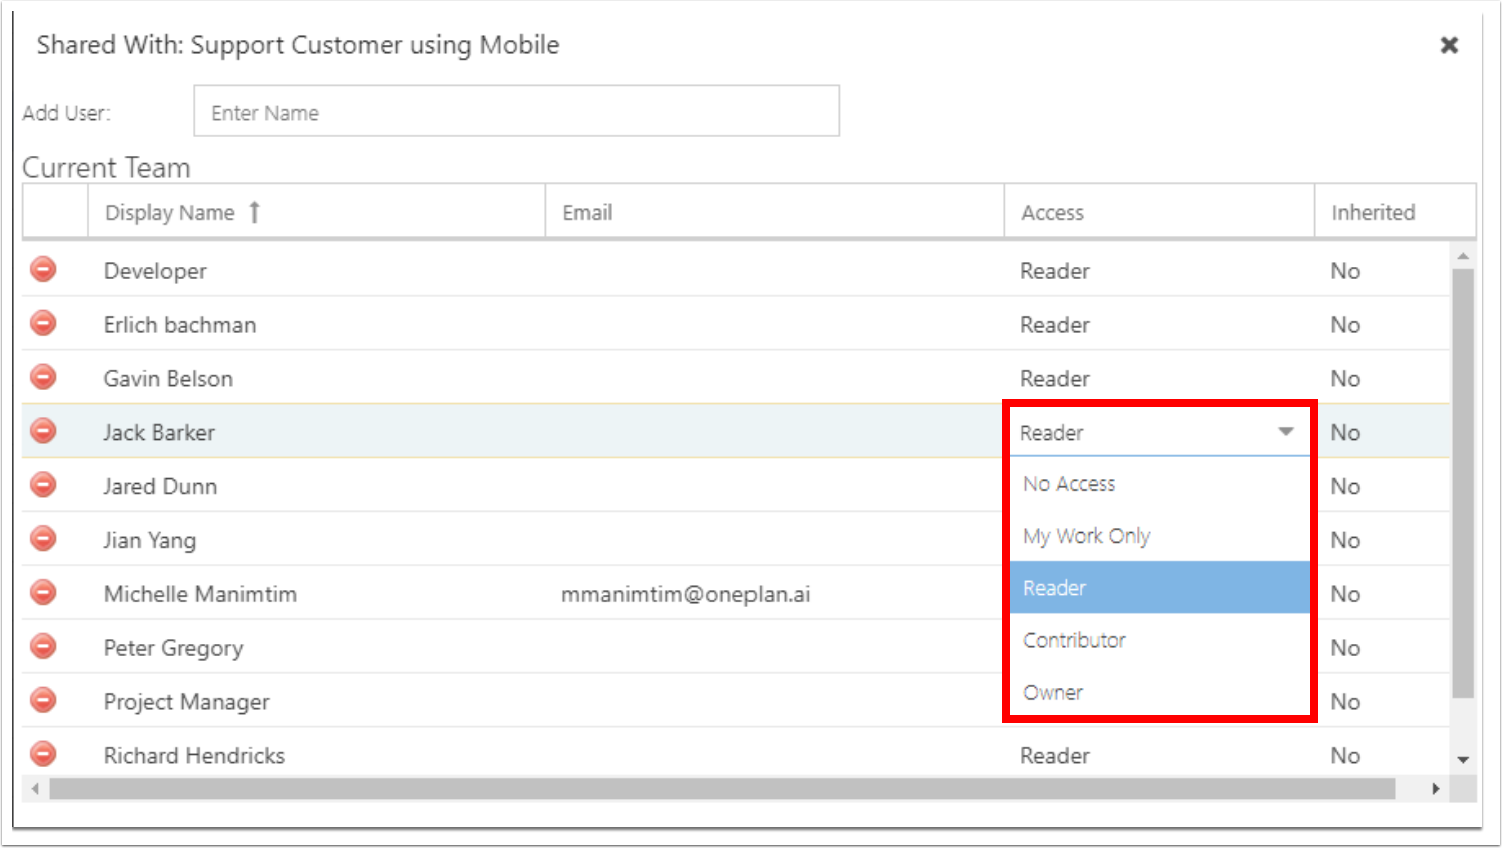Click the Add User label
The width and height of the screenshot is (1502, 848).
[x=66, y=113]
